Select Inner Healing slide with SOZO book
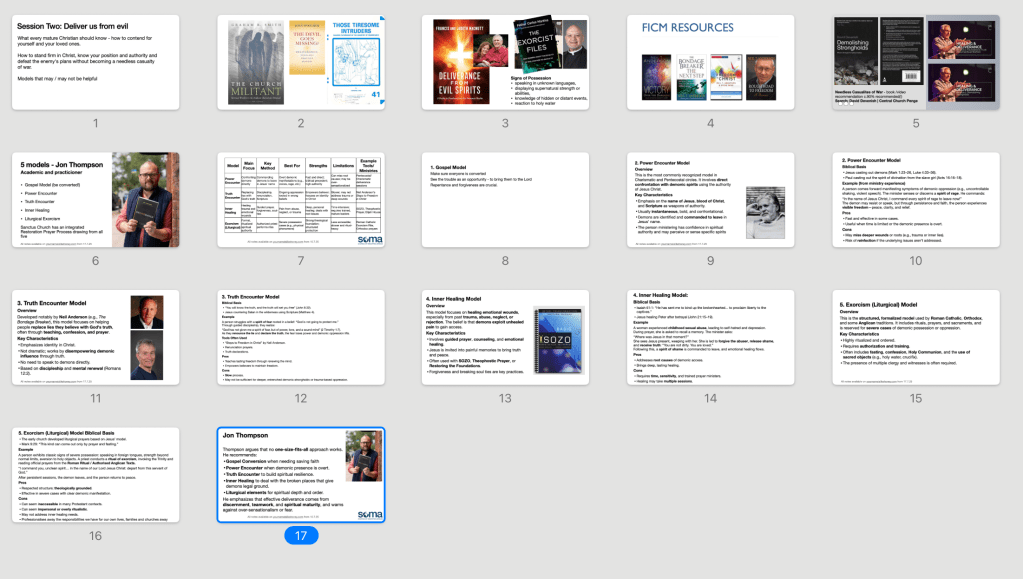Screen dimensions: 1023x579 coord(505,337)
